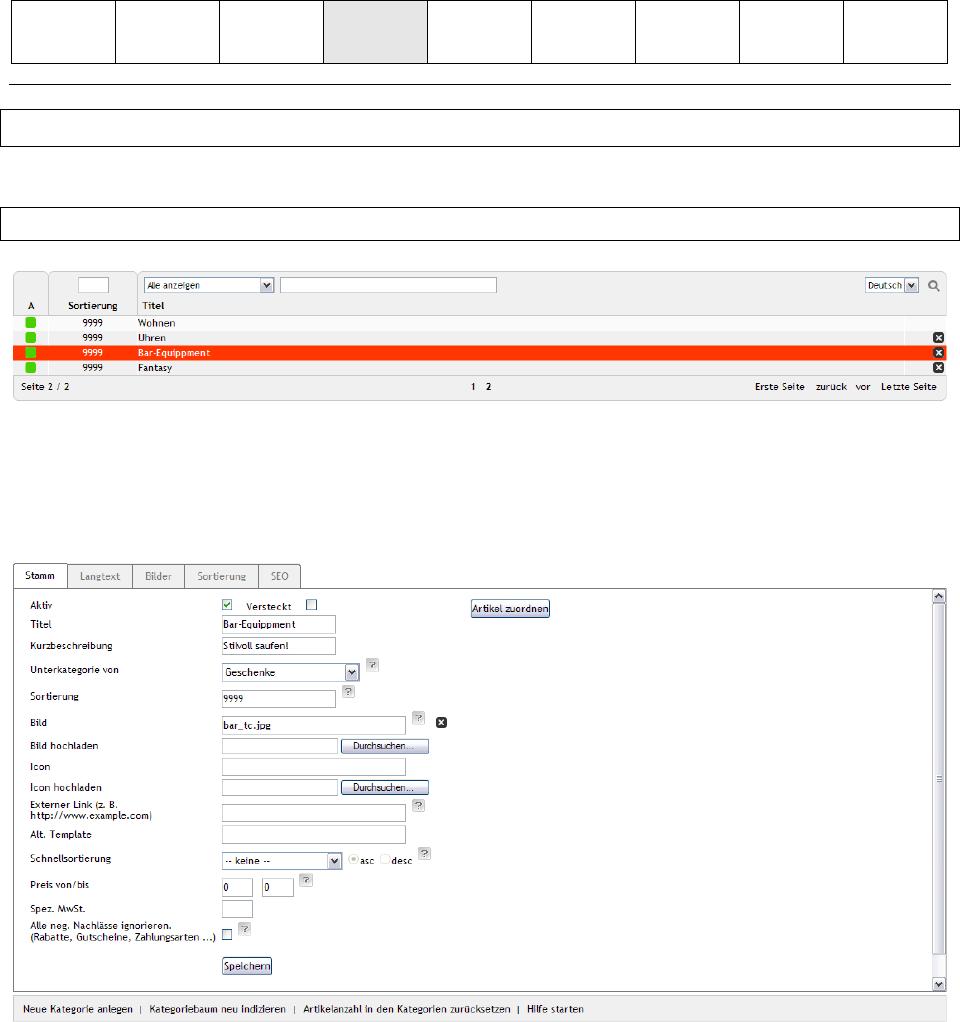This screenshot has width=960, height=1022.
Task: Open help icon beside Schnellsortierung radio buttons
Action: click(424, 853)
